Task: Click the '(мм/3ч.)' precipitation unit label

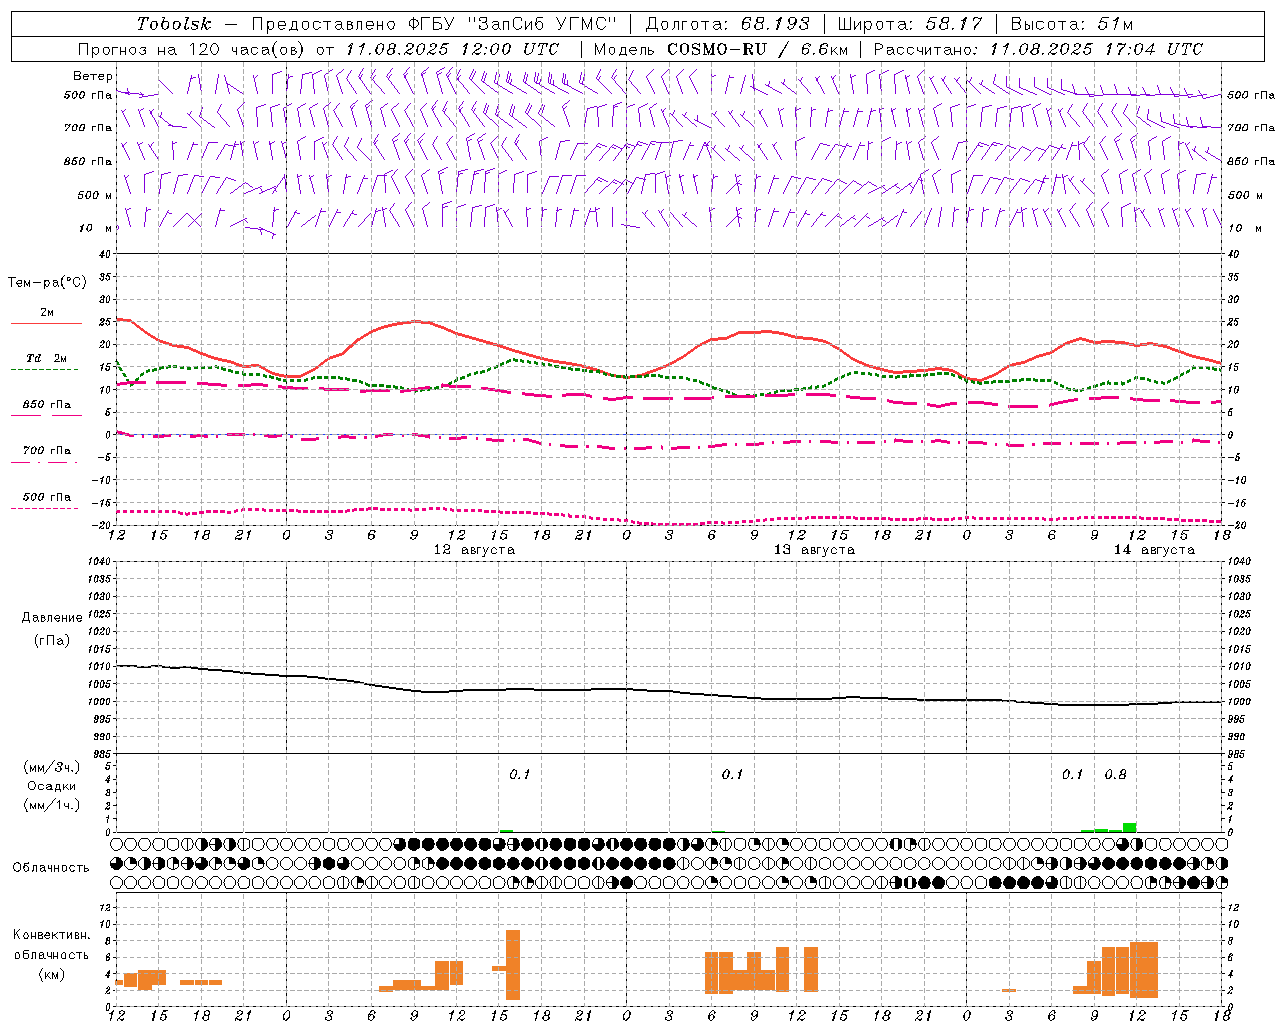Action: point(52,767)
